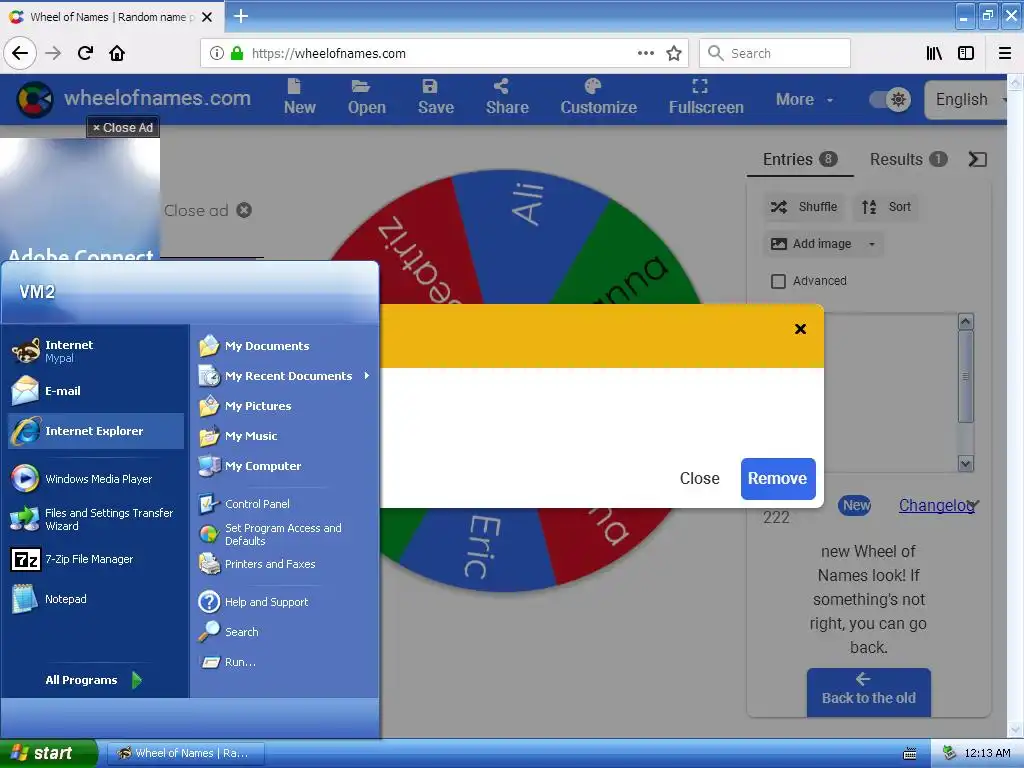Viewport: 1024px width, 768px height.
Task: Close the dialog with X icon
Action: coord(801,329)
